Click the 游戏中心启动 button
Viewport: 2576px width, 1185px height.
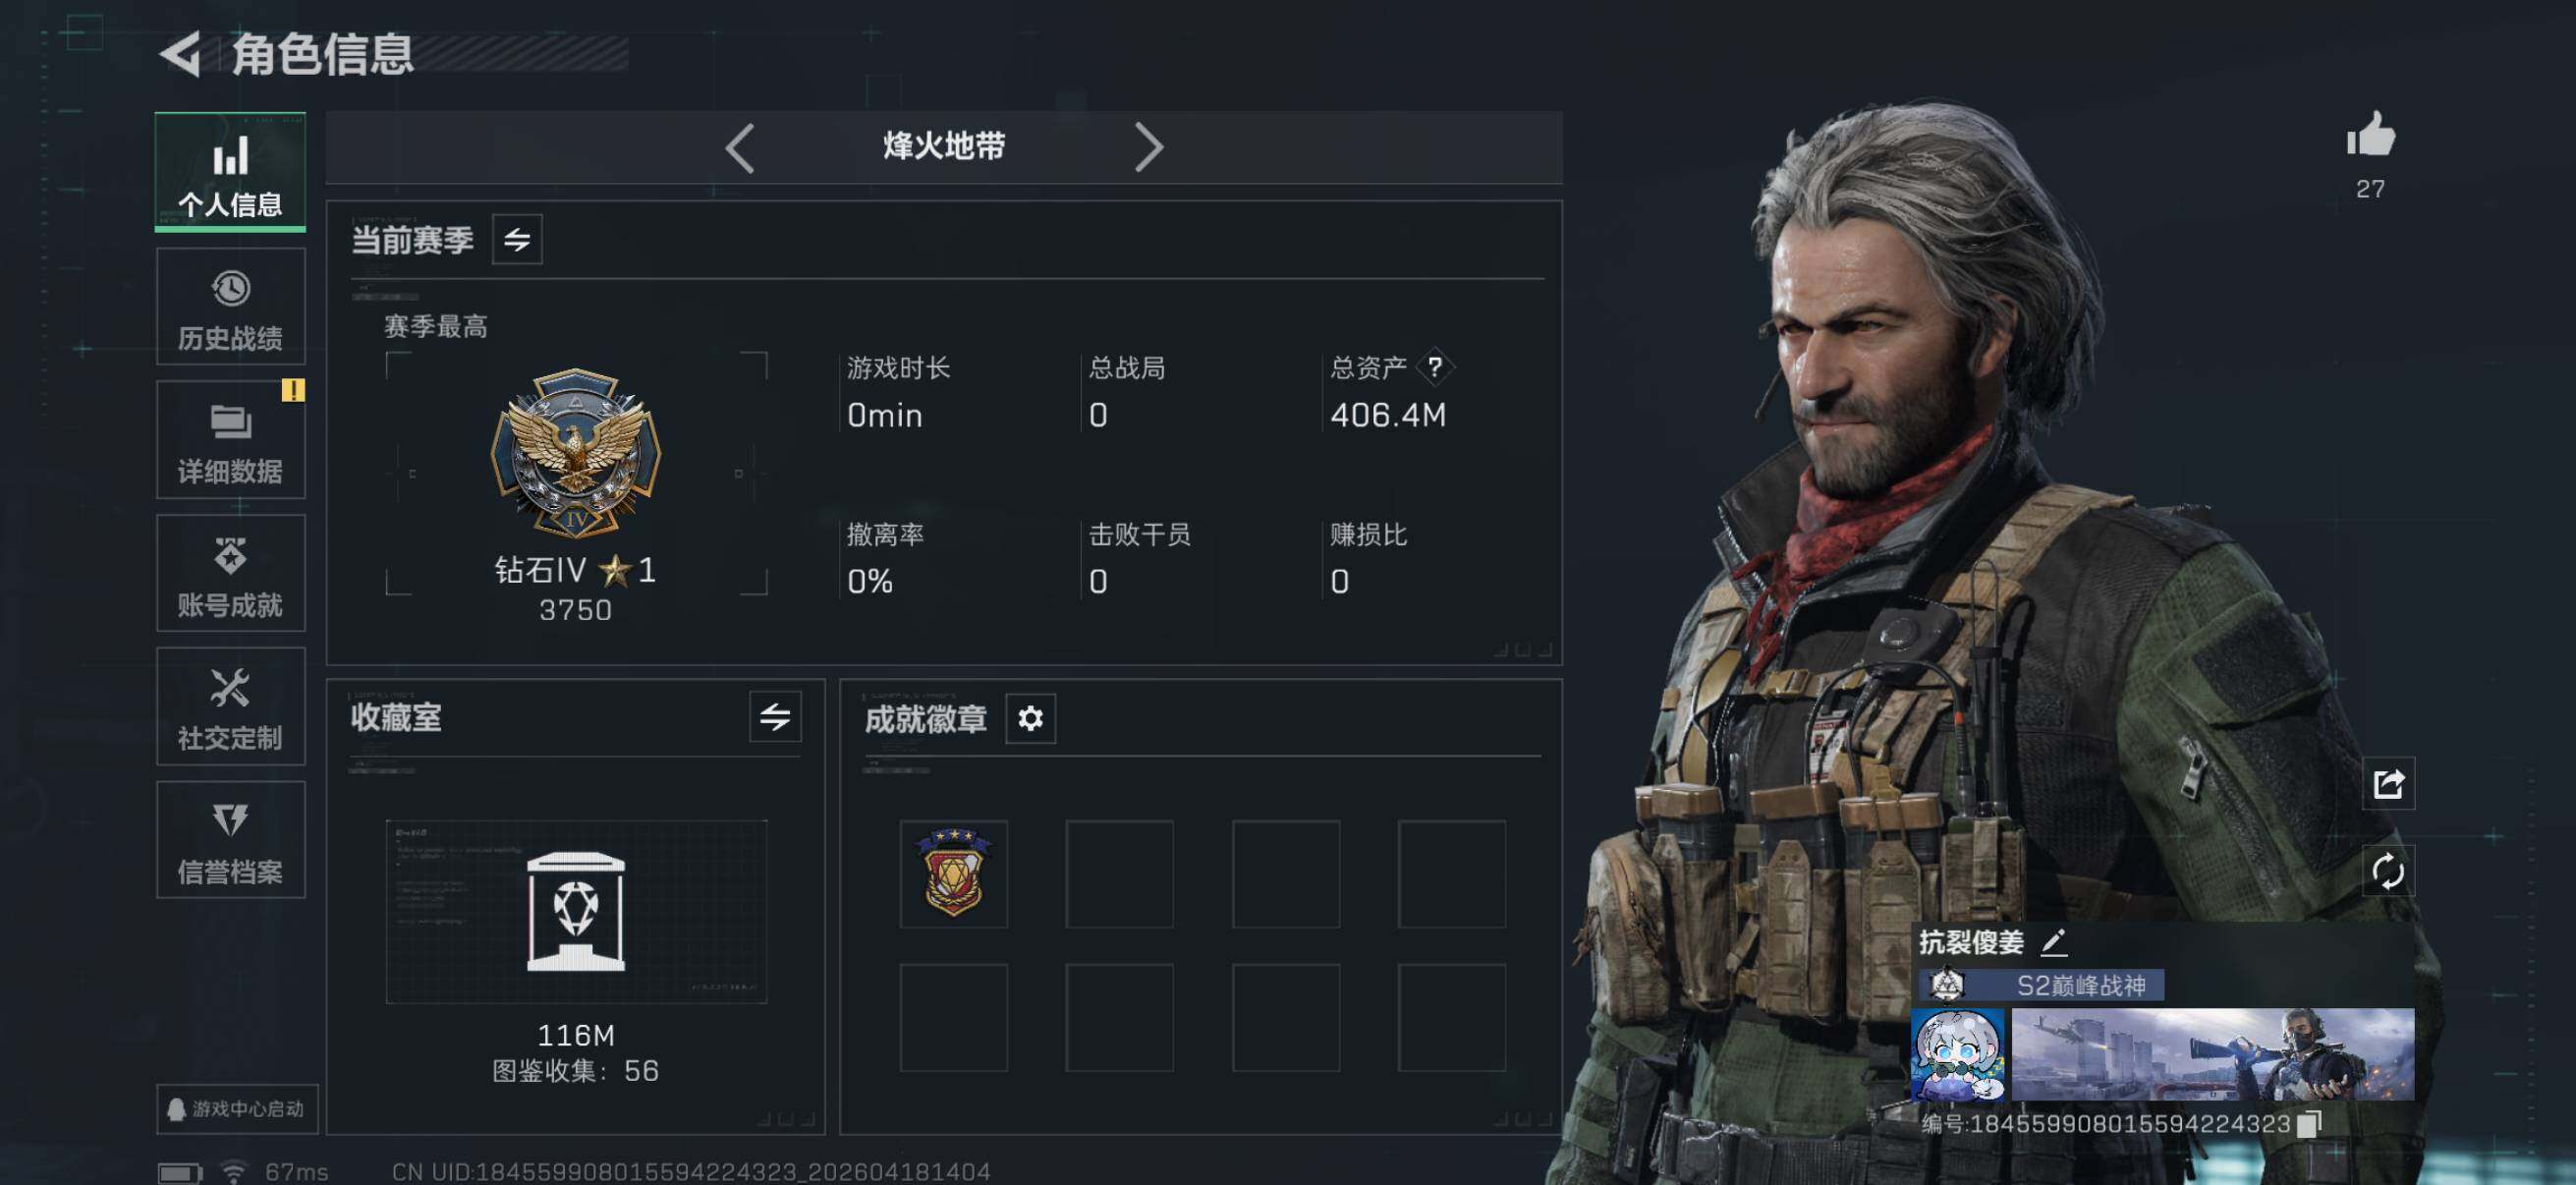pyautogui.click(x=237, y=1109)
